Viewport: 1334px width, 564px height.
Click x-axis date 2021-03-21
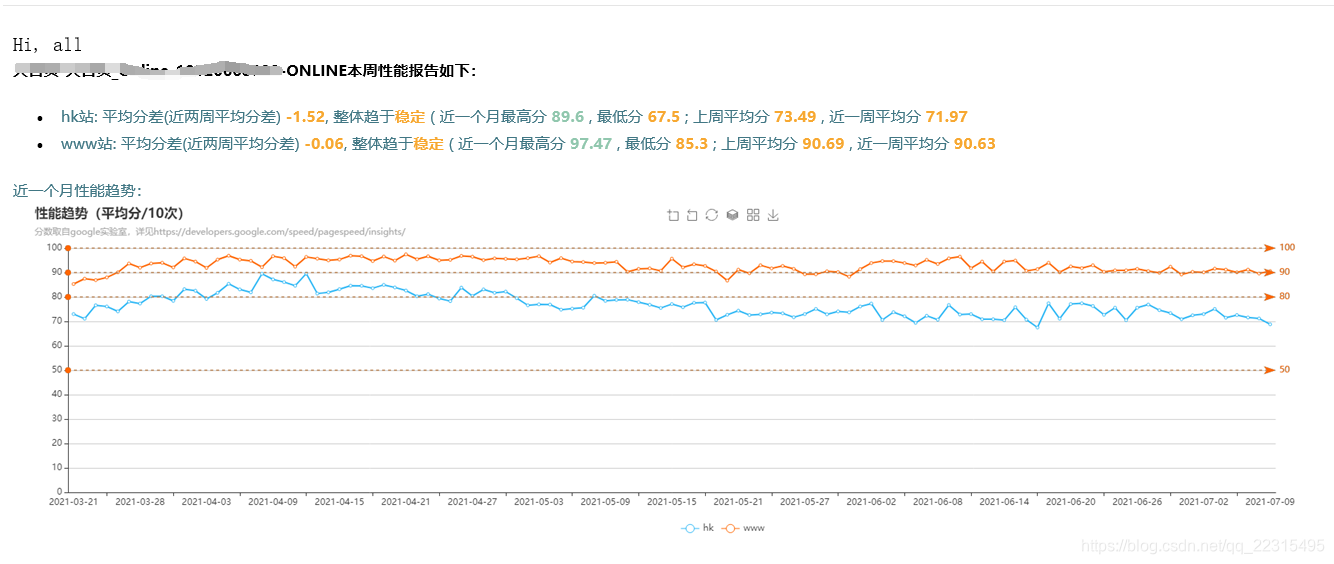tap(74, 502)
